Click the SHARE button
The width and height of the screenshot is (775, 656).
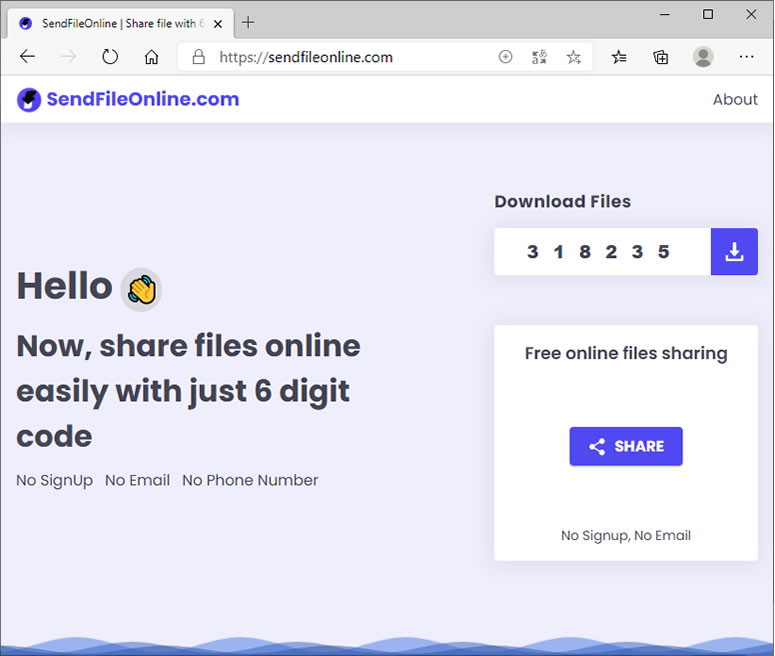click(x=626, y=446)
